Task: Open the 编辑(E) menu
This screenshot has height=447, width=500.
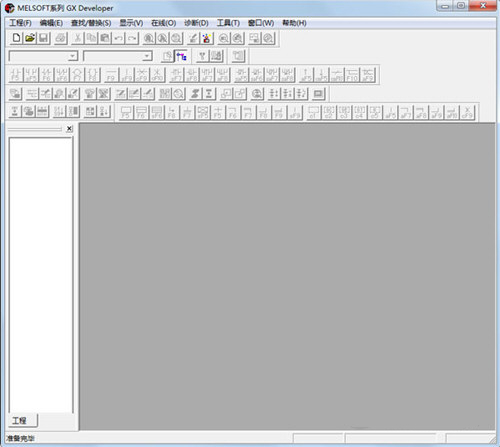Action: [x=51, y=23]
